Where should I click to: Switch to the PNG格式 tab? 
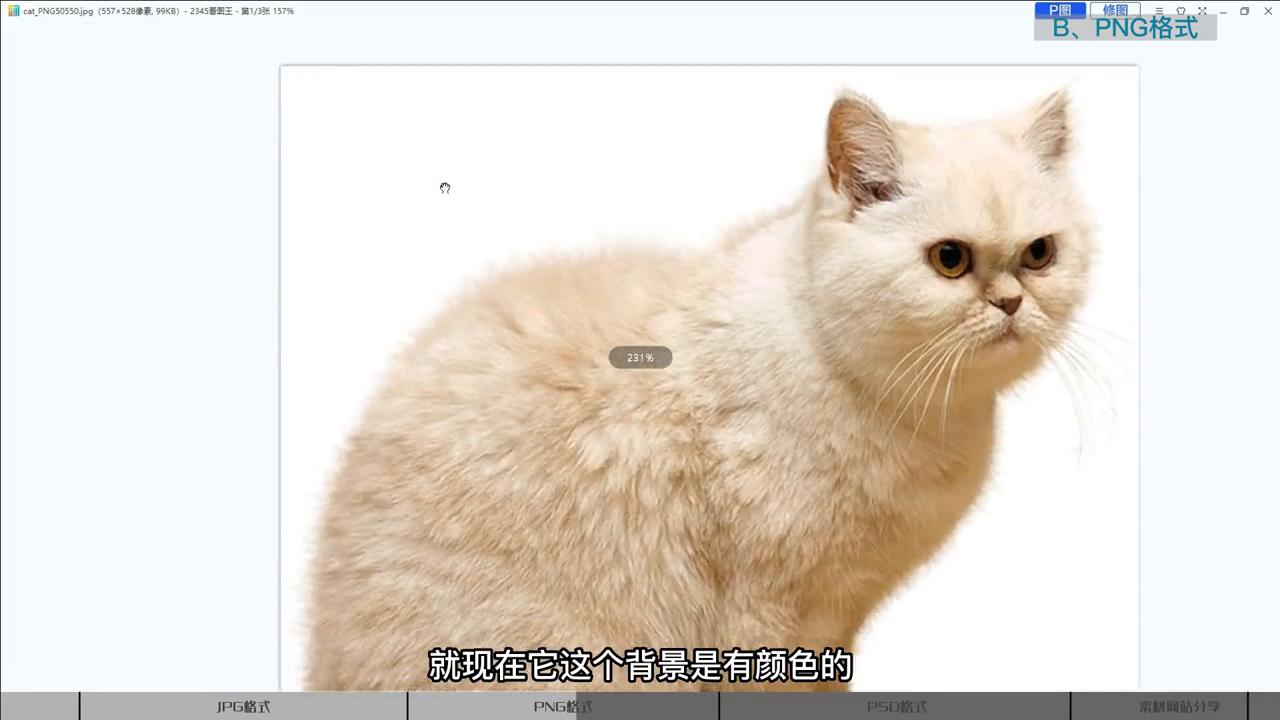pos(560,706)
